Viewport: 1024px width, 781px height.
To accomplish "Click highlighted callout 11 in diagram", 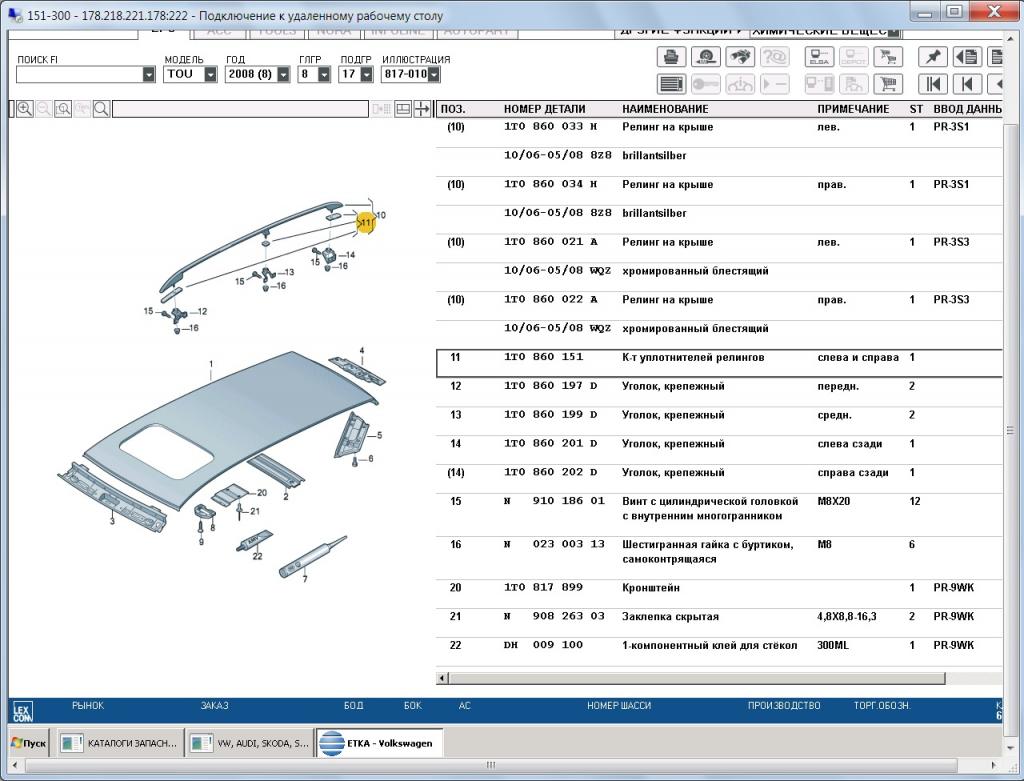I will (x=366, y=223).
